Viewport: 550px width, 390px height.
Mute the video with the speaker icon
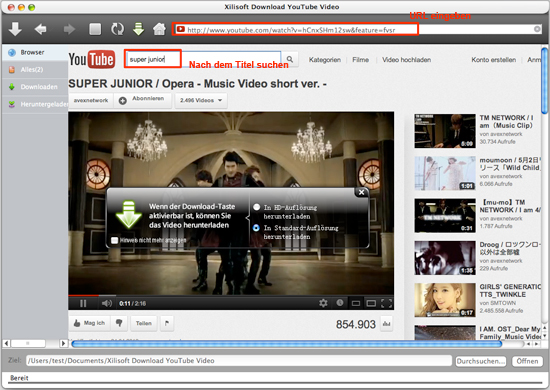[107, 303]
